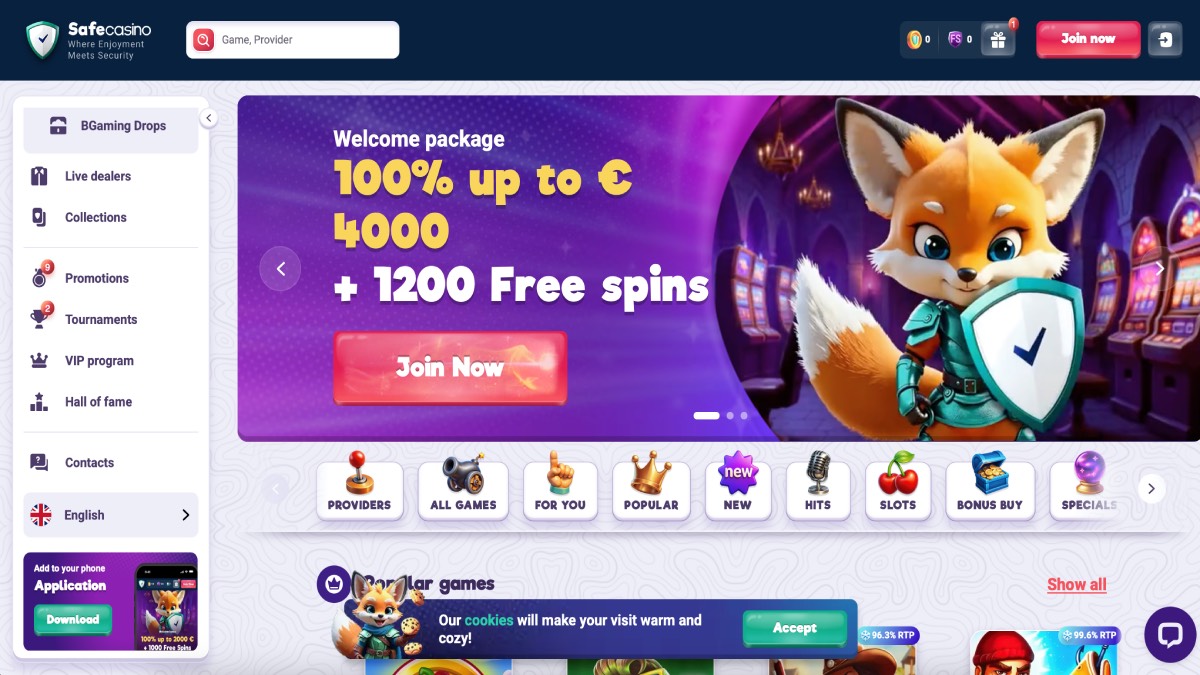The height and width of the screenshot is (675, 1200).
Task: Click the Game, Provider search field
Action: [x=293, y=40]
